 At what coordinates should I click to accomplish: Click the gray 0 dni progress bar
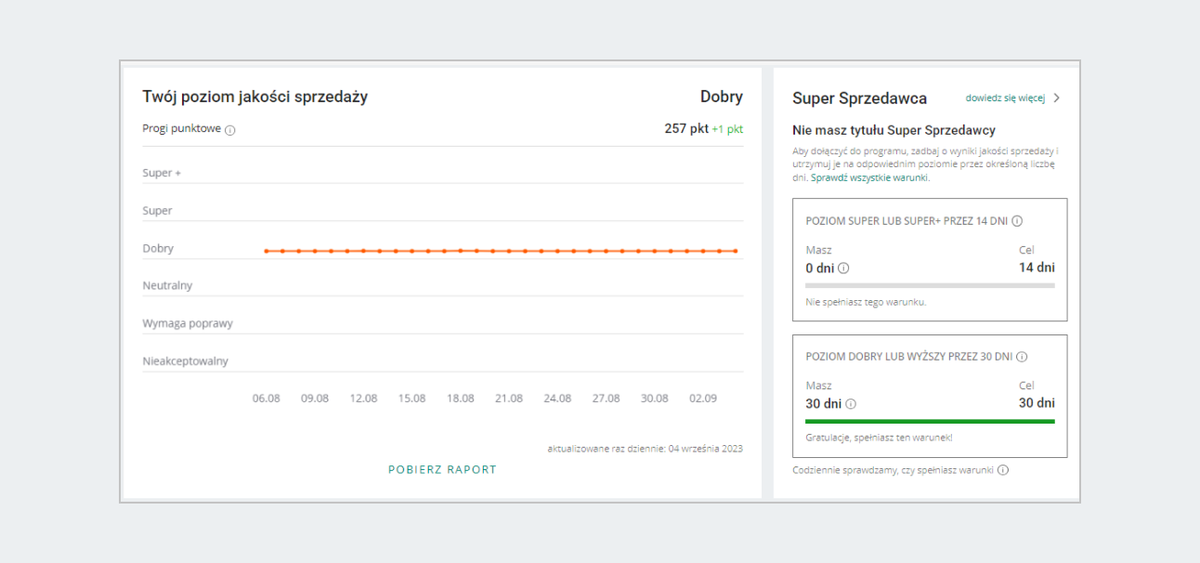[930, 286]
